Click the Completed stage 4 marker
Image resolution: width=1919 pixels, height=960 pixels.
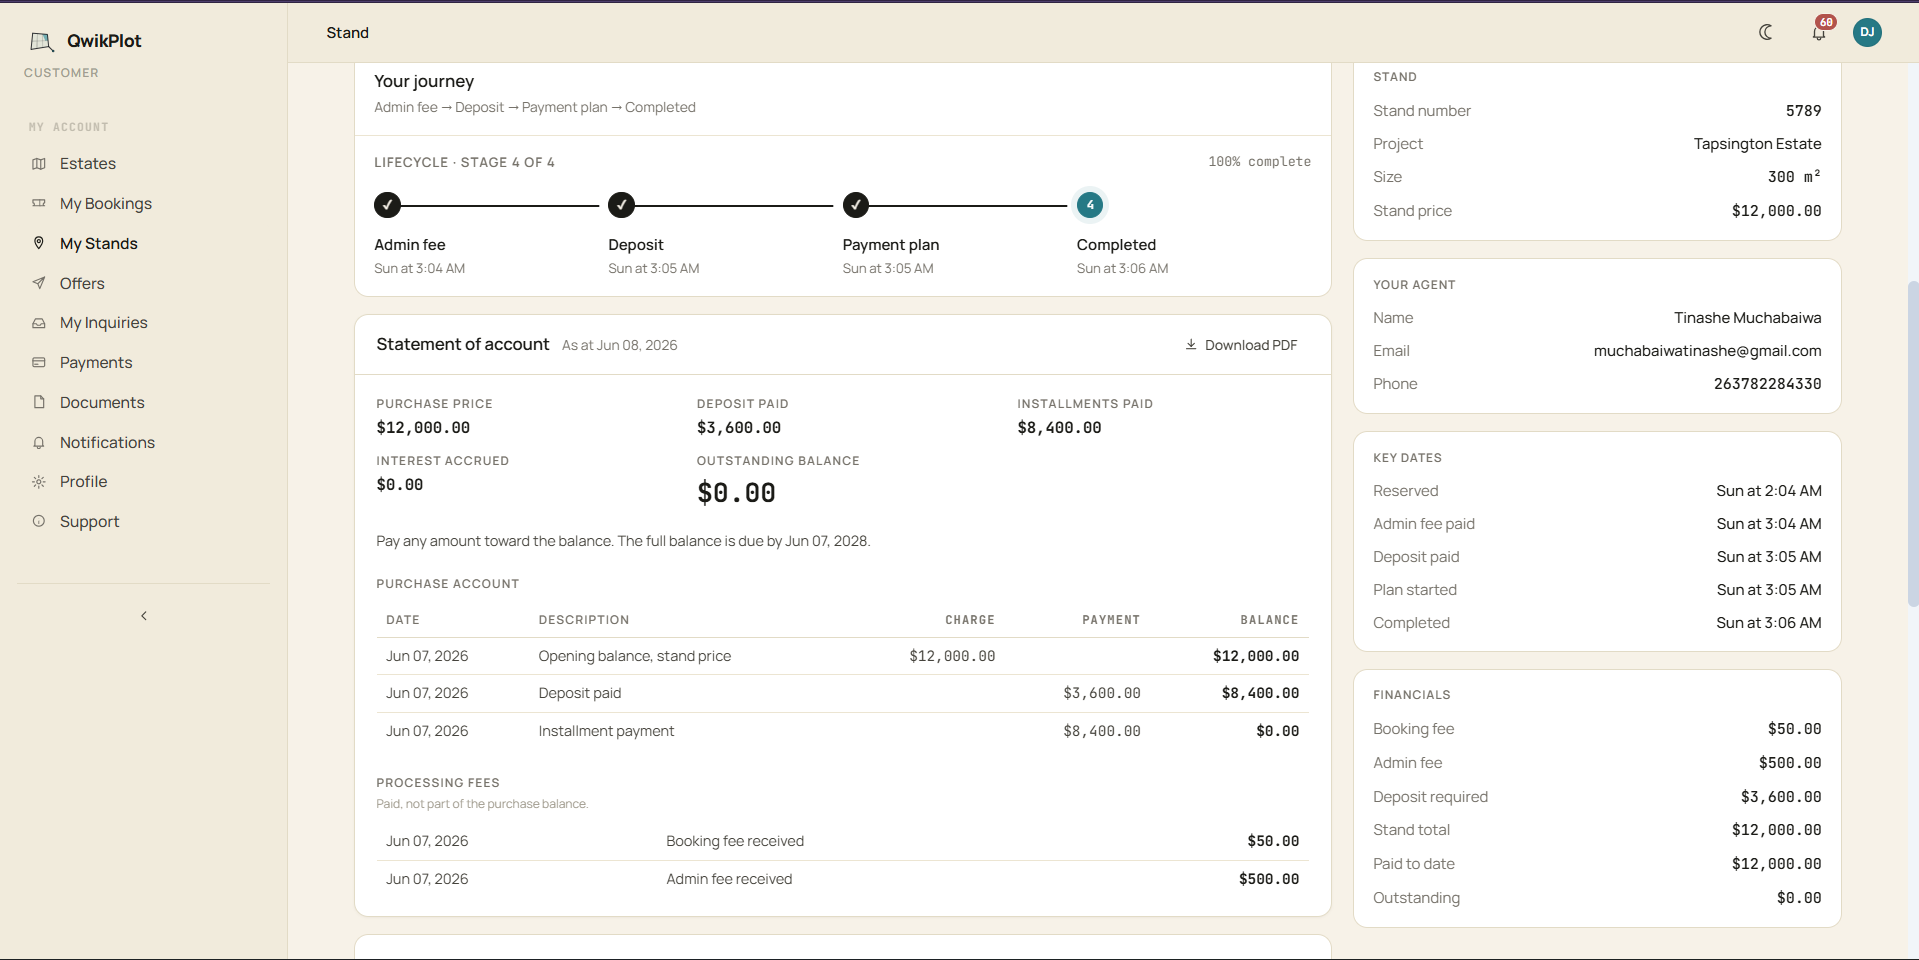coord(1090,205)
